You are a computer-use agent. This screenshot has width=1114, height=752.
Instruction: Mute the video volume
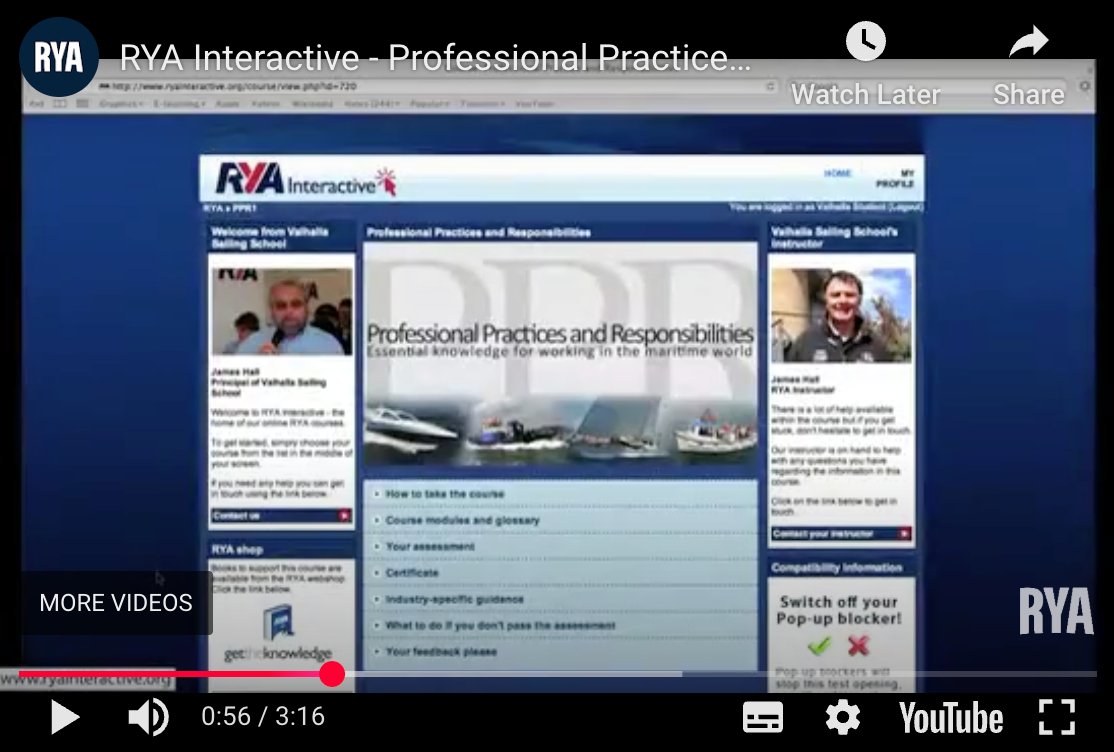(x=148, y=716)
